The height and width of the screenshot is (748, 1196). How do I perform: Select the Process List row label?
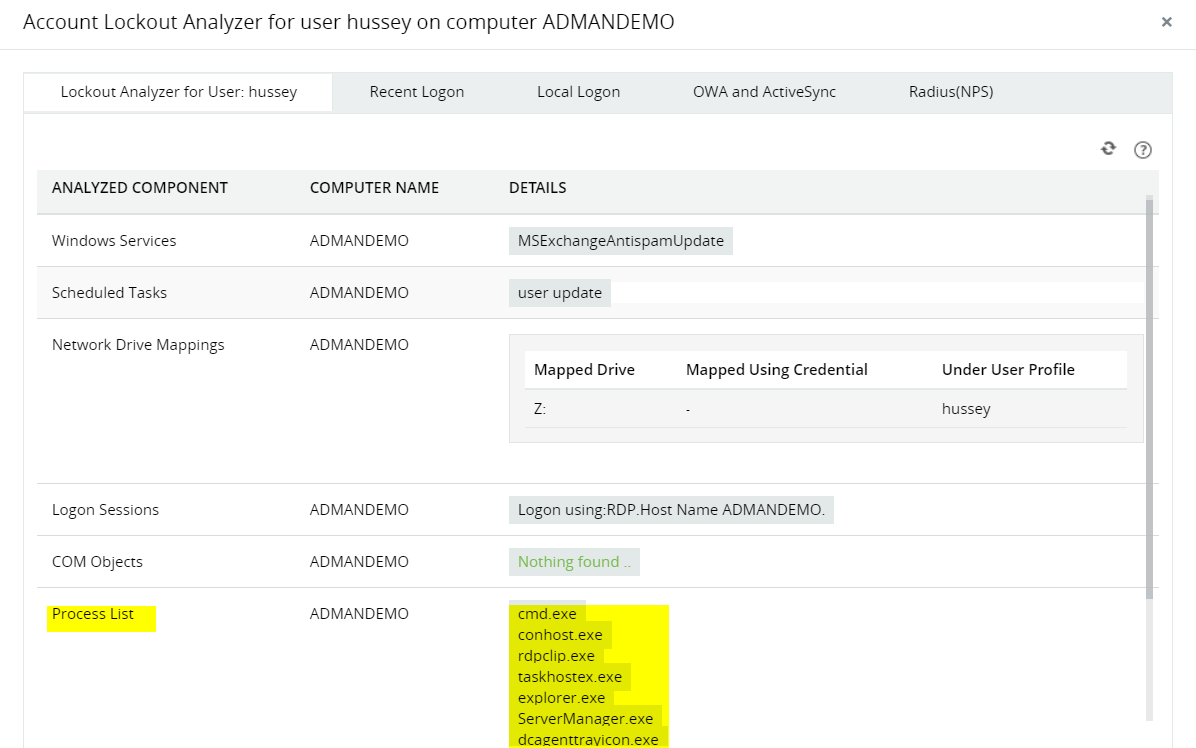coord(93,614)
